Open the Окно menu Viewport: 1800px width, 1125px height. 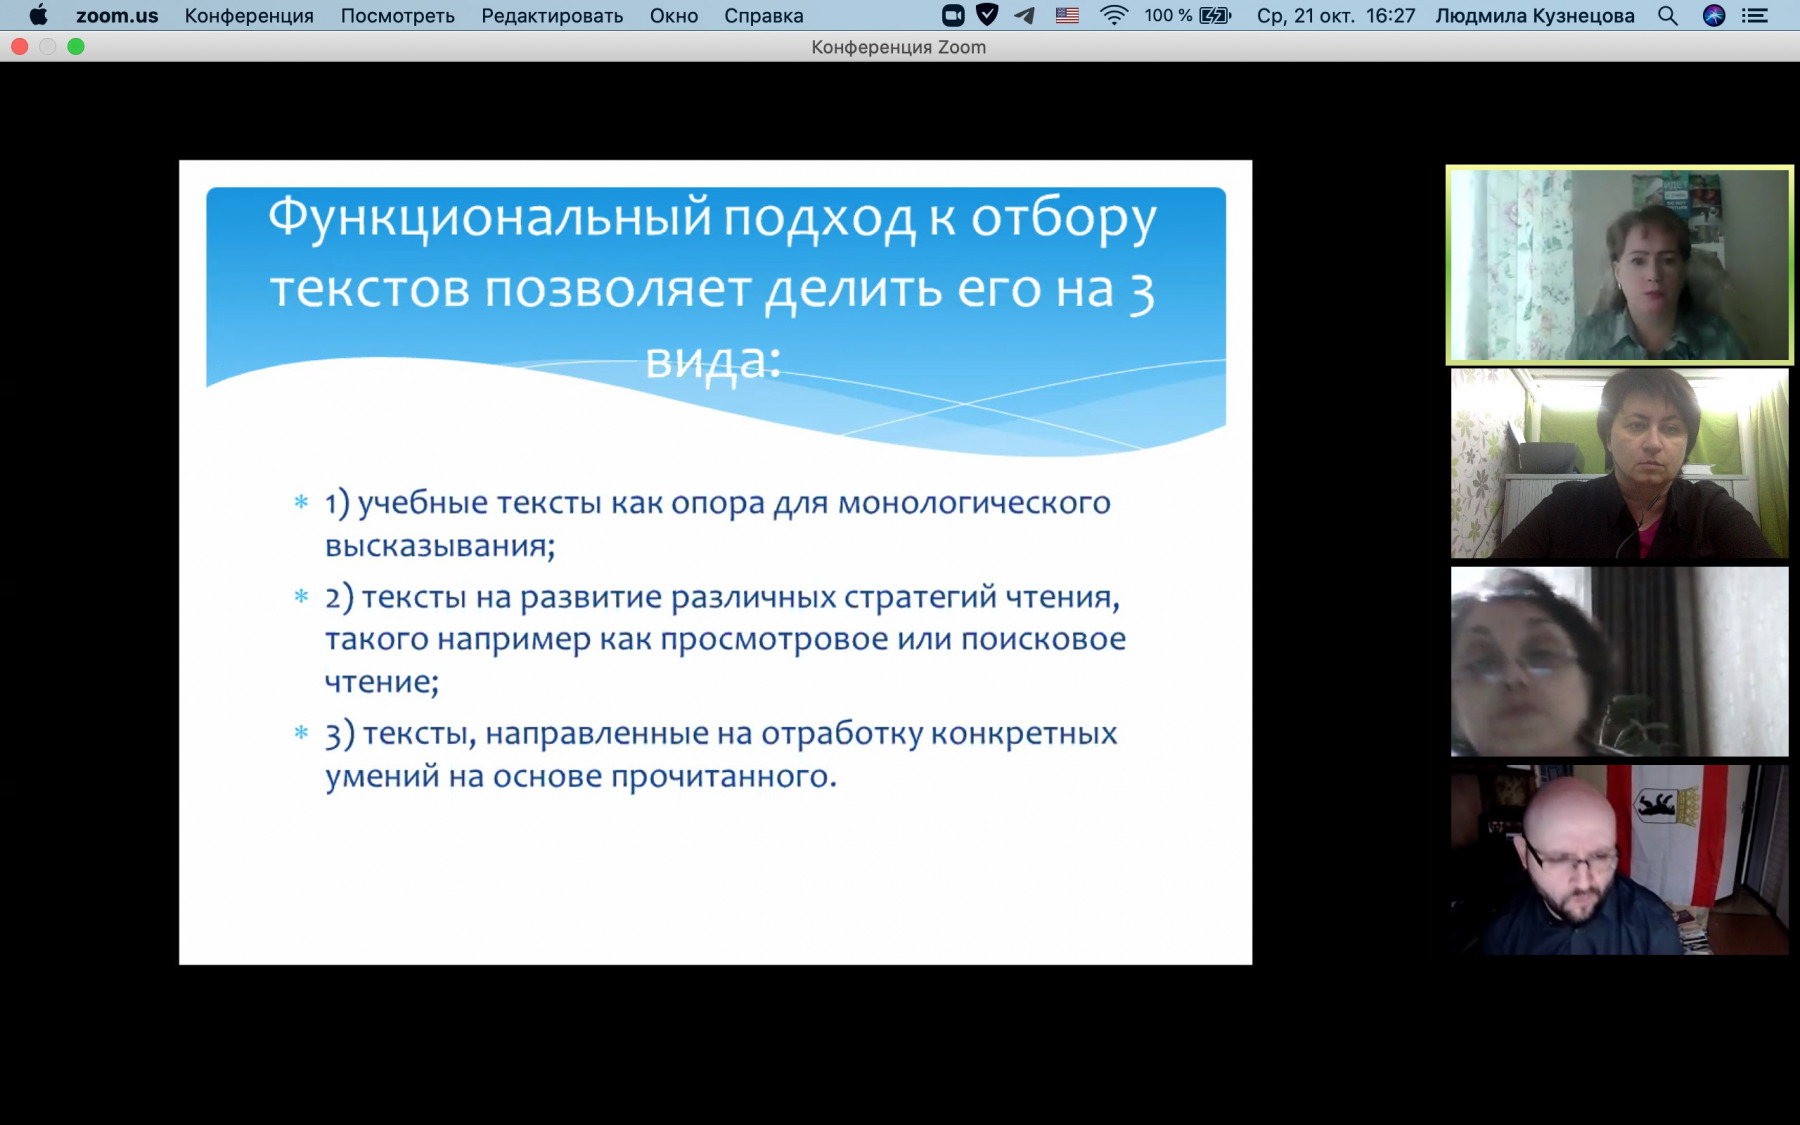673,15
